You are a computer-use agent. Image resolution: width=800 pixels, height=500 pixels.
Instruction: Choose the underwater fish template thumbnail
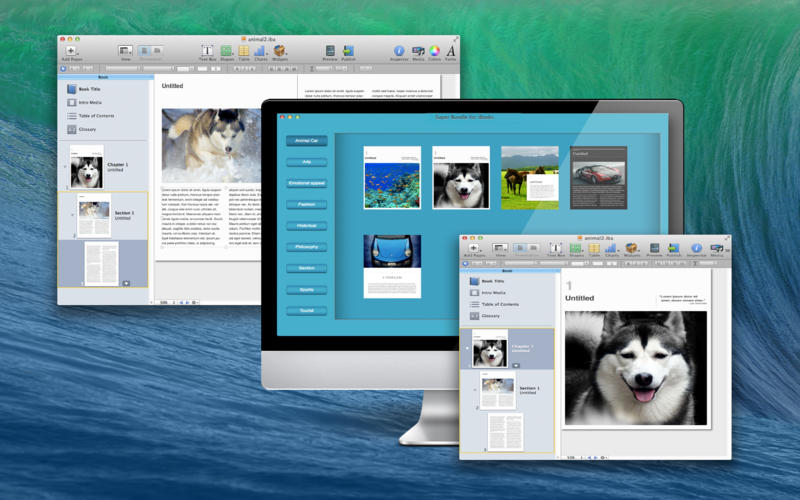click(391, 178)
